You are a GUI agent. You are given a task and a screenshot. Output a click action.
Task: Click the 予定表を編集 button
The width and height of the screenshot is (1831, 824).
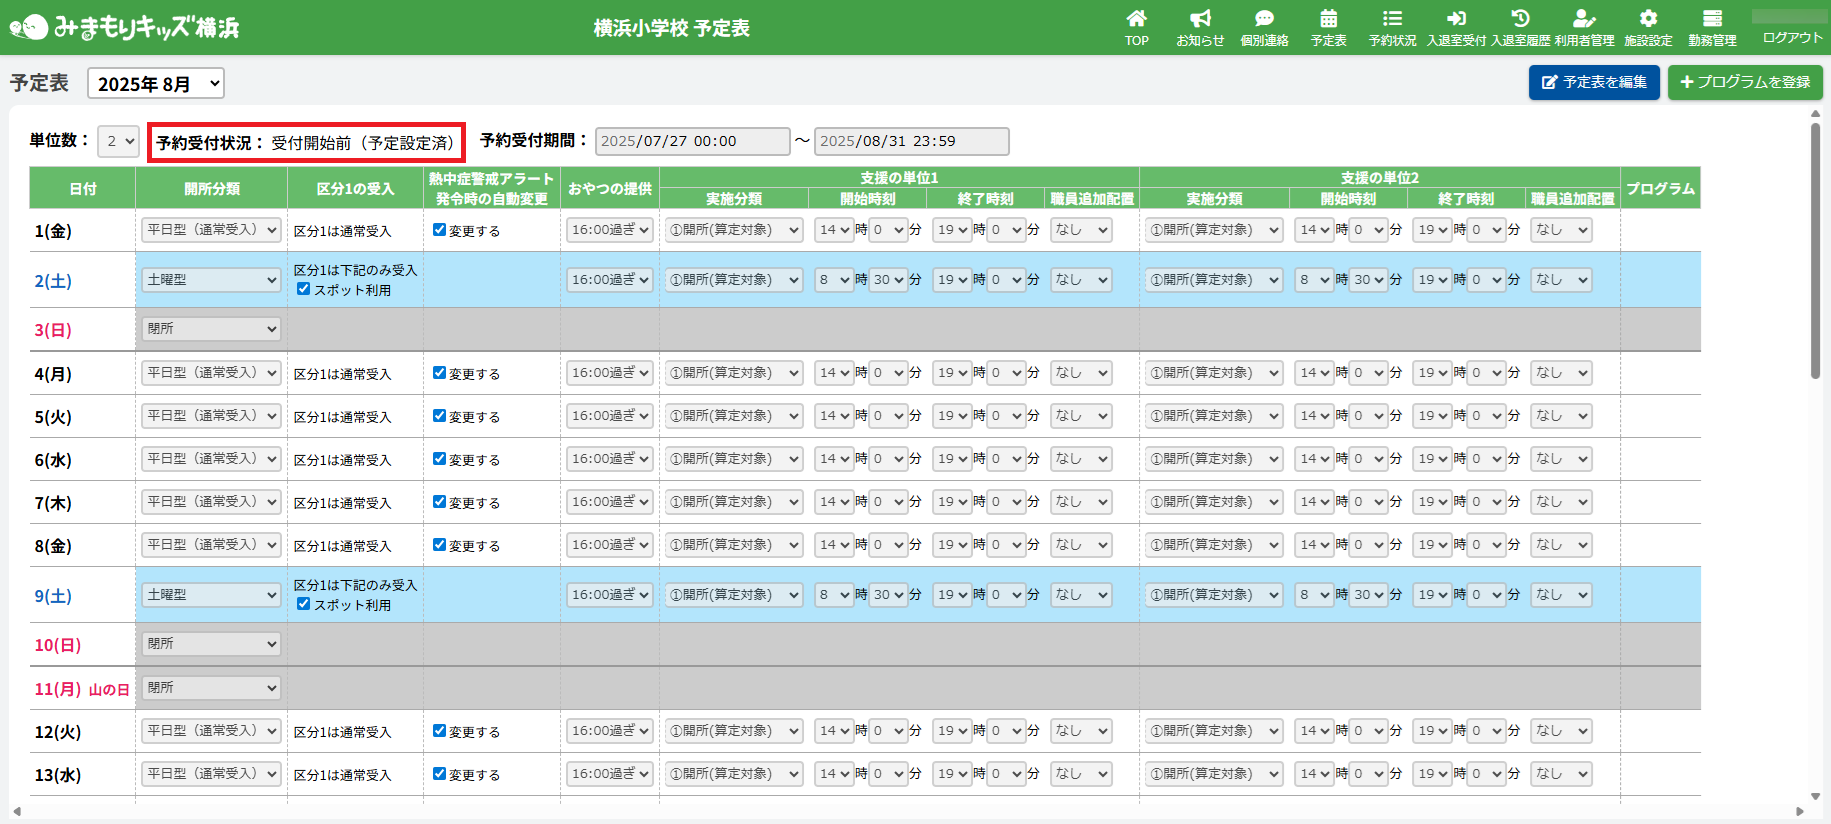click(x=1594, y=82)
